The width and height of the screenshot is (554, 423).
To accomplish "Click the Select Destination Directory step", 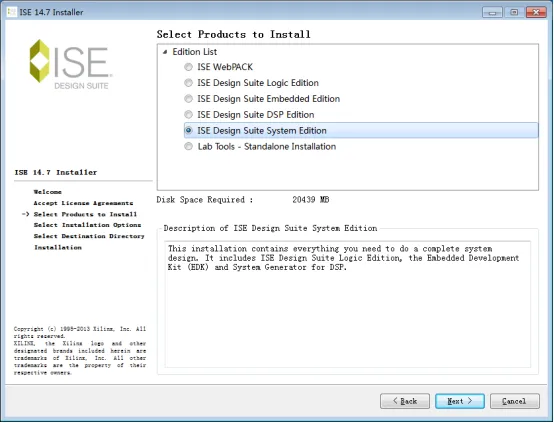I will coord(89,236).
